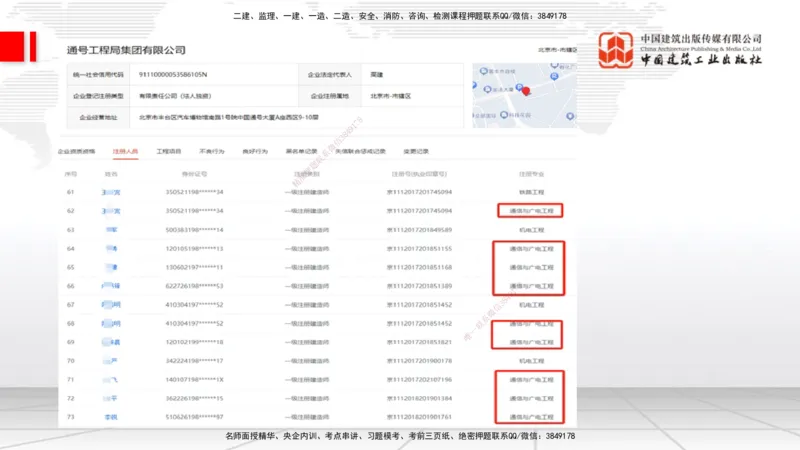Open the name link in row 64

111,248
